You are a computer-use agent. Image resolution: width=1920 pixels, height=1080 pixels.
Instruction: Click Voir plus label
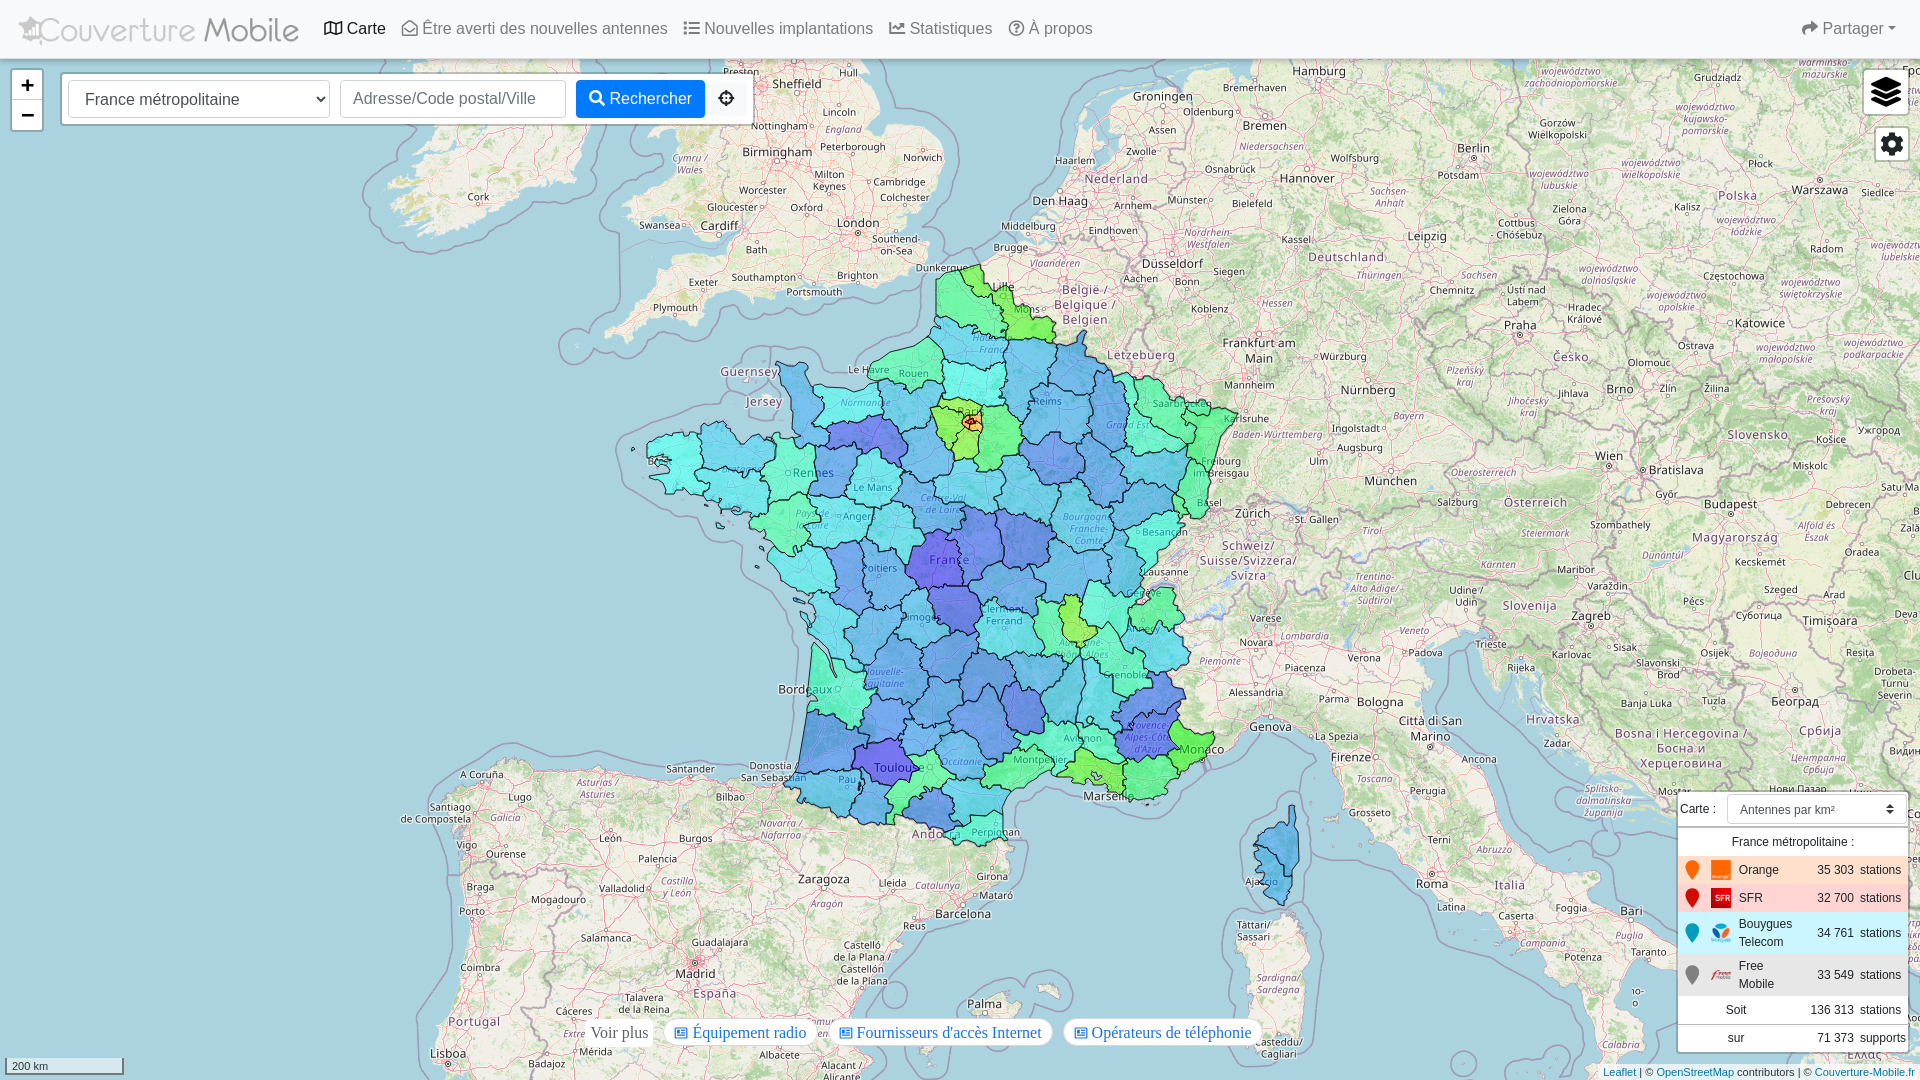(619, 1033)
